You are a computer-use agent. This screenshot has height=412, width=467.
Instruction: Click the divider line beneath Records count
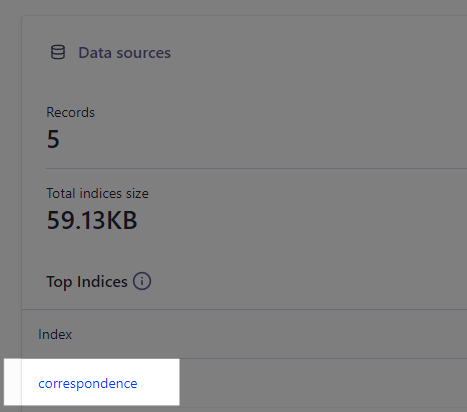pyautogui.click(x=256, y=169)
